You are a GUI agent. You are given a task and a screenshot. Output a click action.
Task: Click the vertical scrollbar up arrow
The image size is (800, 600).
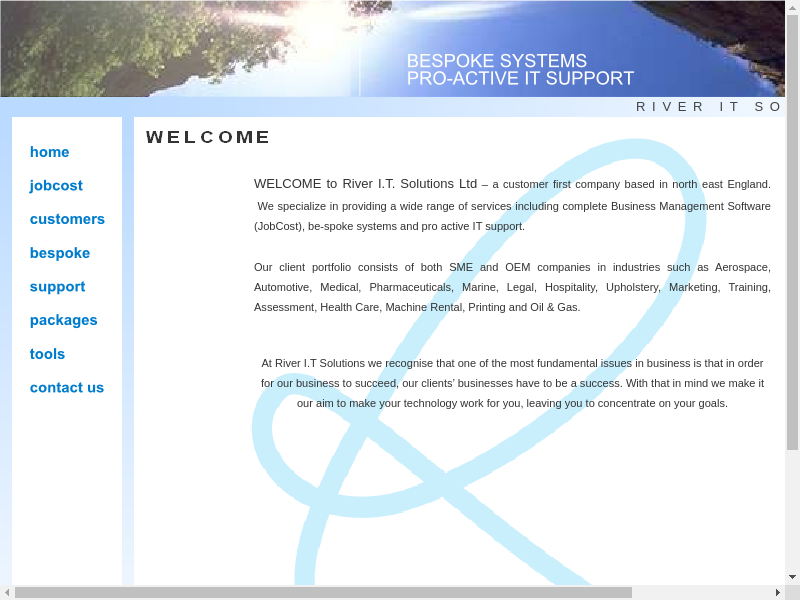coord(792,7)
